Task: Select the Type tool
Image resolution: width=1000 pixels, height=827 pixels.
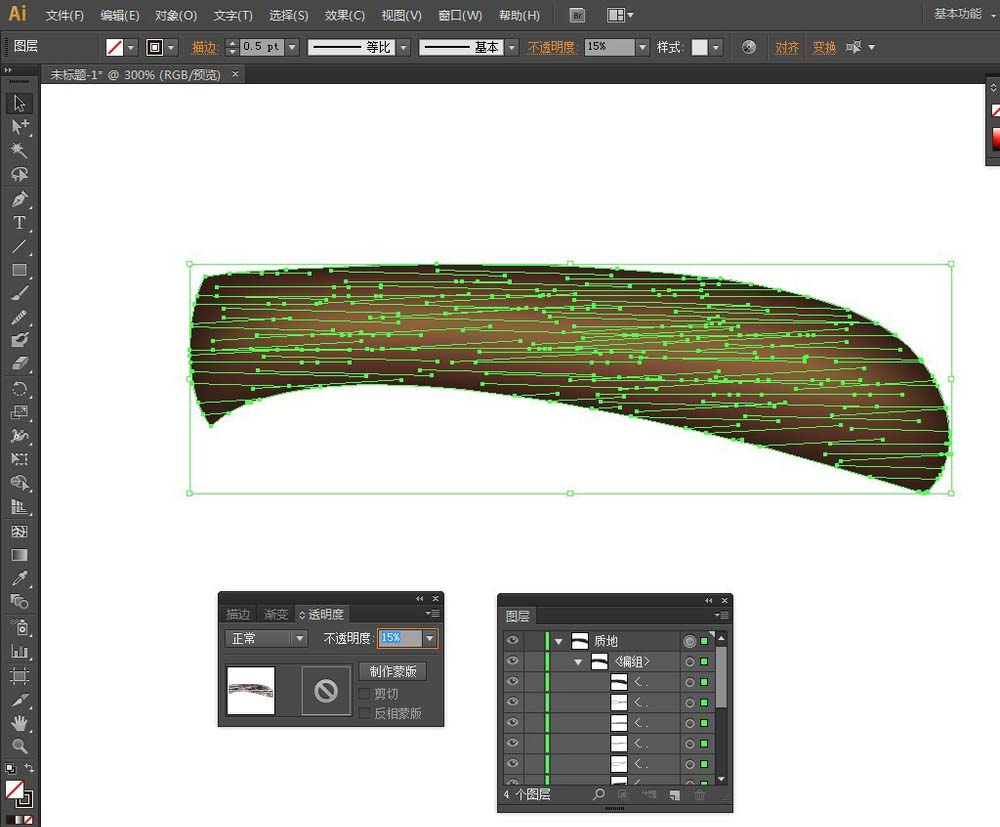Action: coord(19,223)
